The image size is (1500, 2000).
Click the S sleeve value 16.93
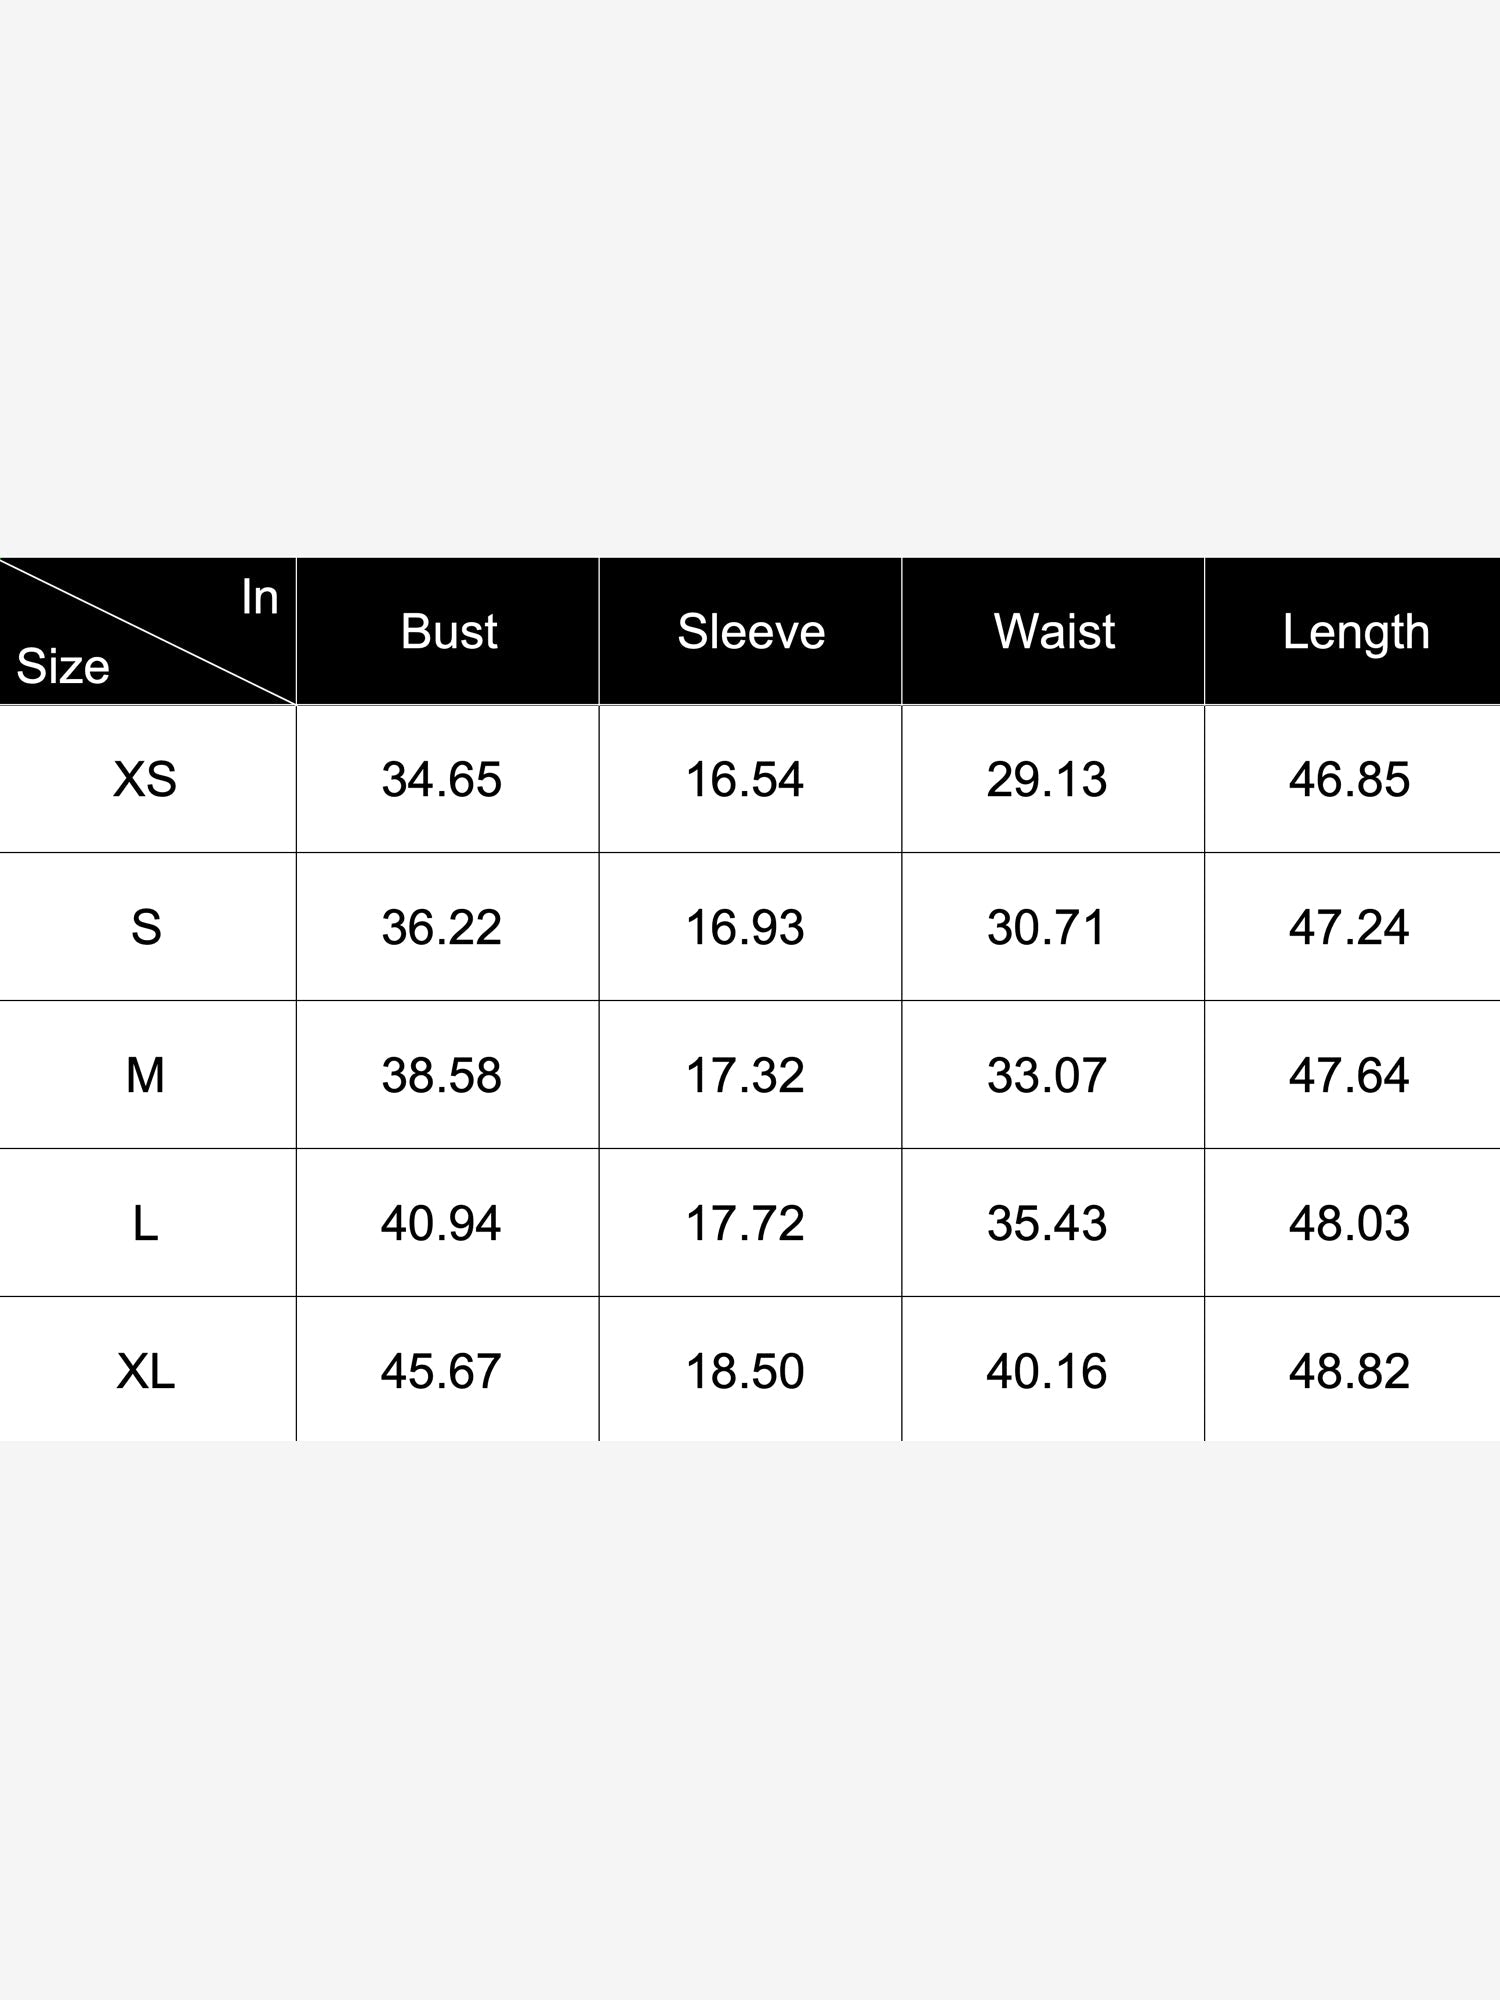pyautogui.click(x=745, y=927)
